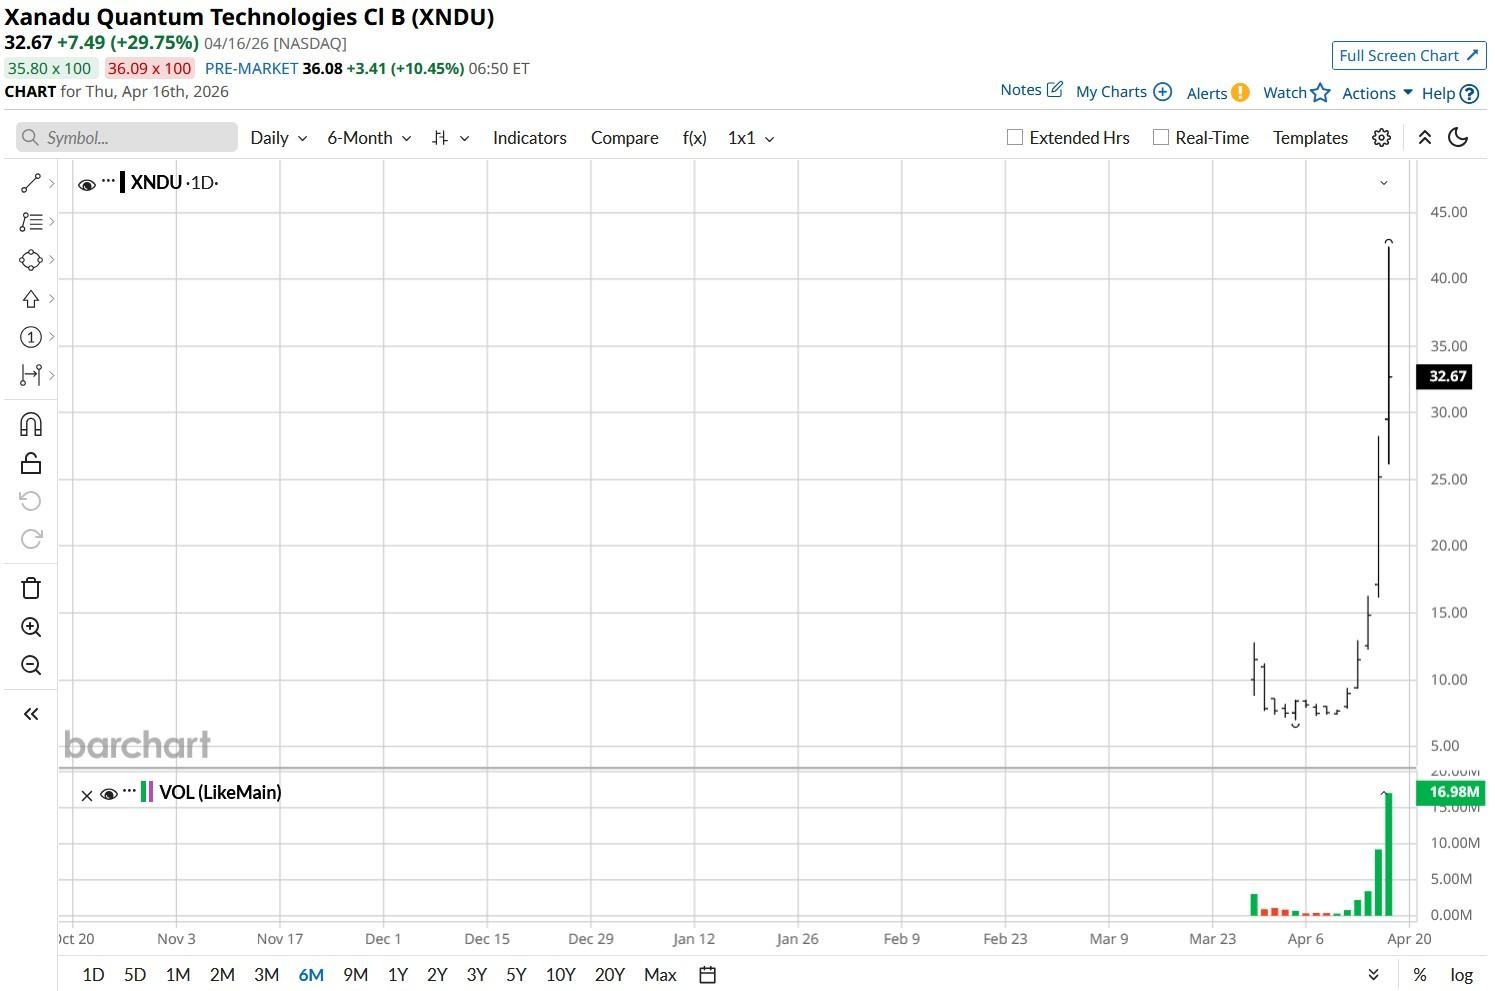This screenshot has height=991, width=1495.
Task: Open the XNDU series more-options menu
Action: (x=108, y=181)
